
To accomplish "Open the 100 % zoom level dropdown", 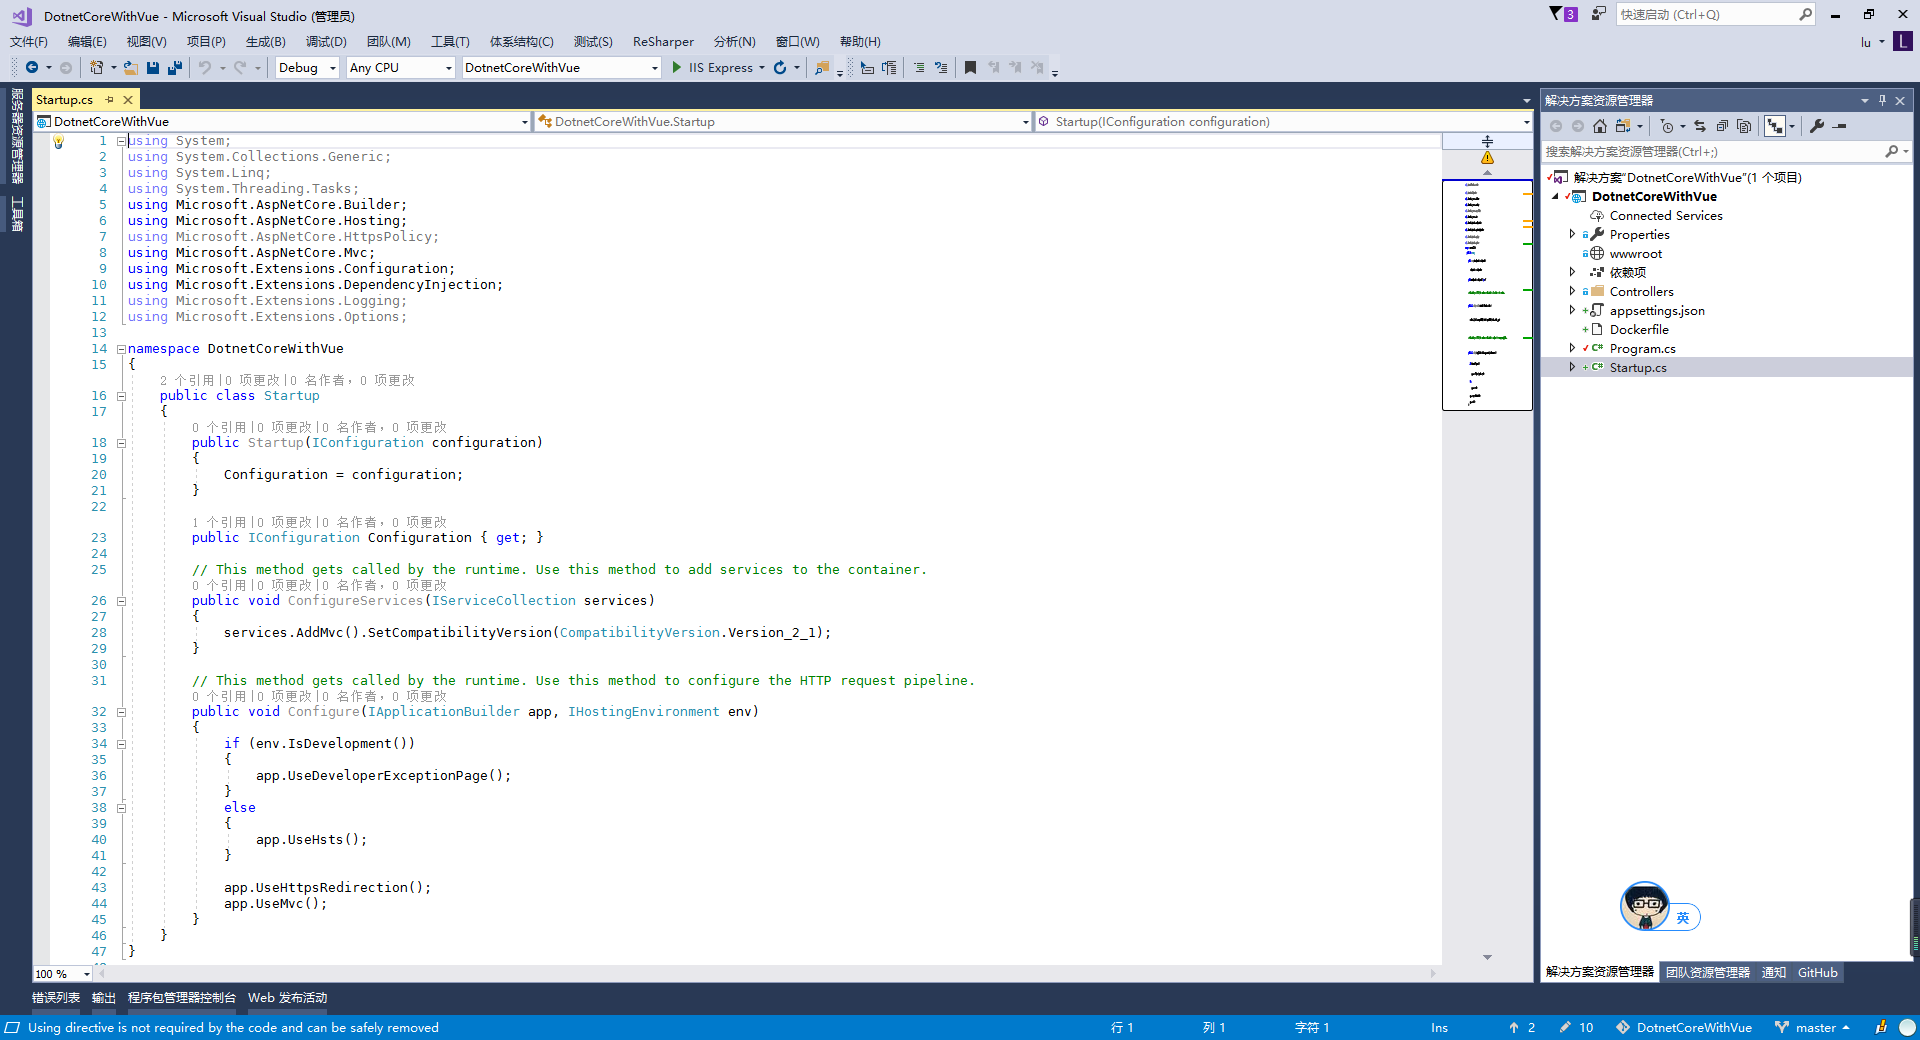I will tap(62, 973).
